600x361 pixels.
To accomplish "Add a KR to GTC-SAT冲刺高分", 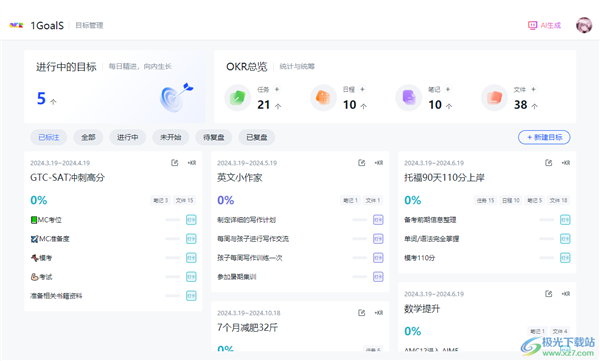I will 192,163.
